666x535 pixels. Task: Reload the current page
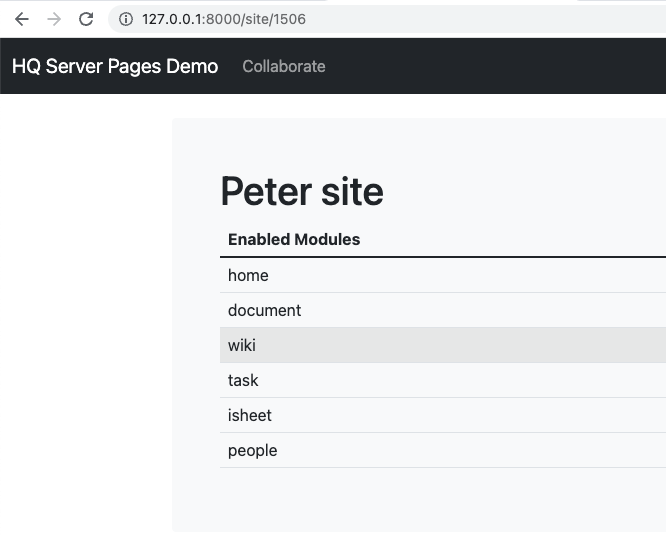tap(86, 19)
